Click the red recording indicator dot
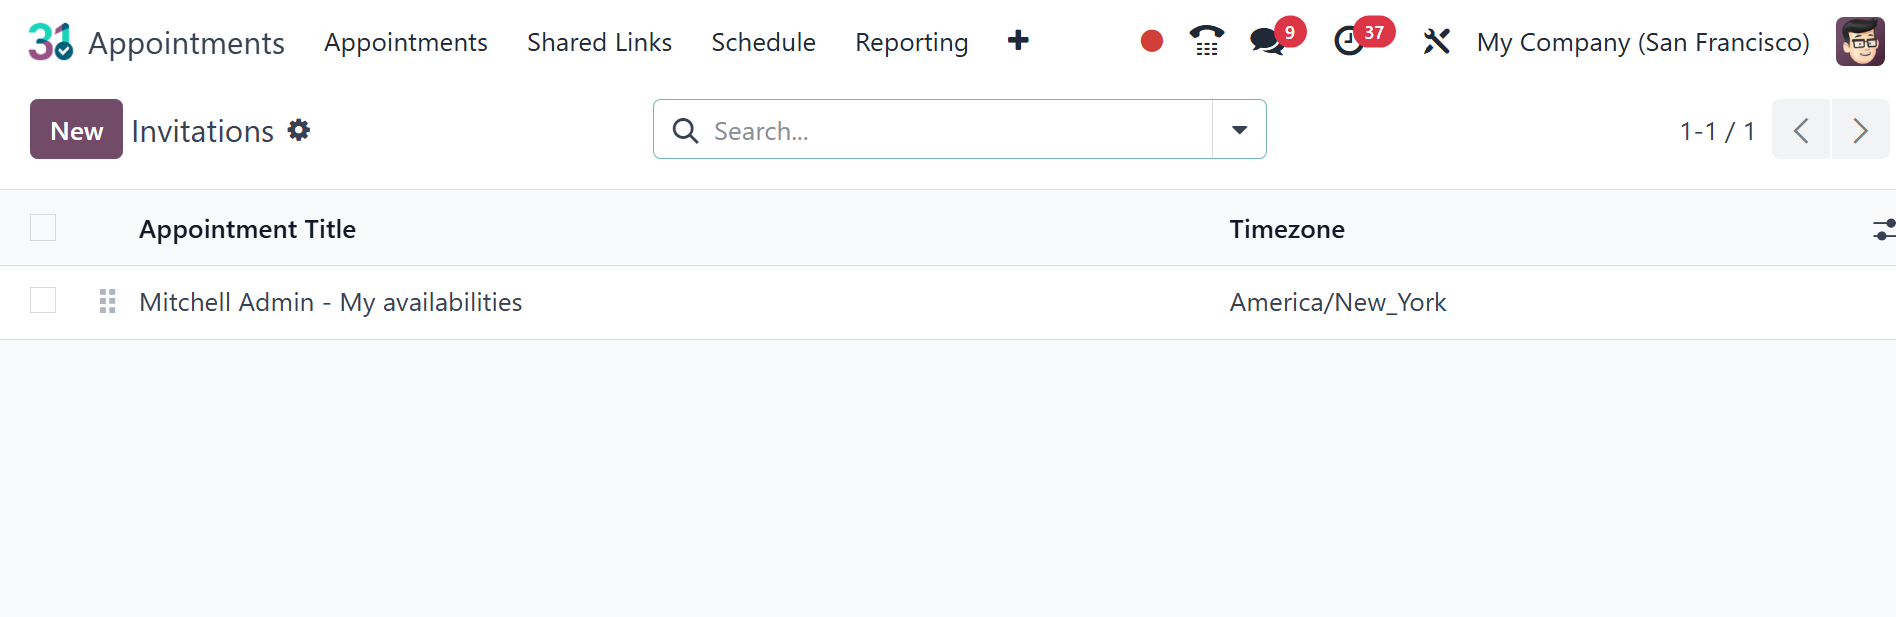 1152,41
